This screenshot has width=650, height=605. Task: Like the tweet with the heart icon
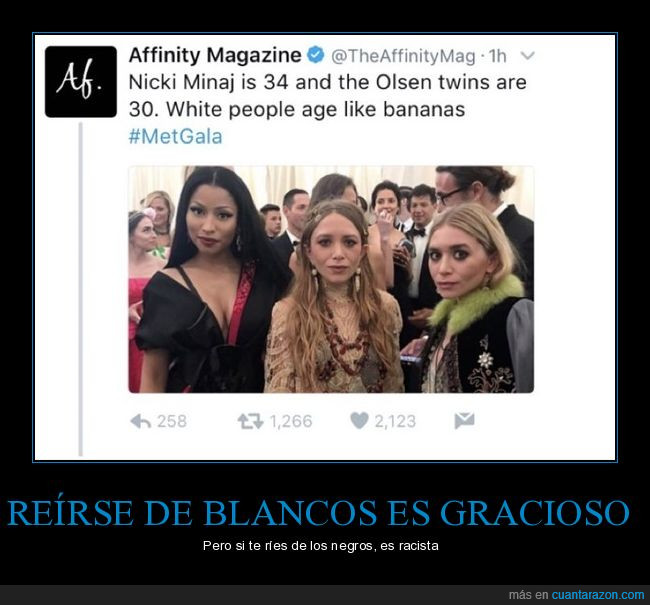(359, 420)
